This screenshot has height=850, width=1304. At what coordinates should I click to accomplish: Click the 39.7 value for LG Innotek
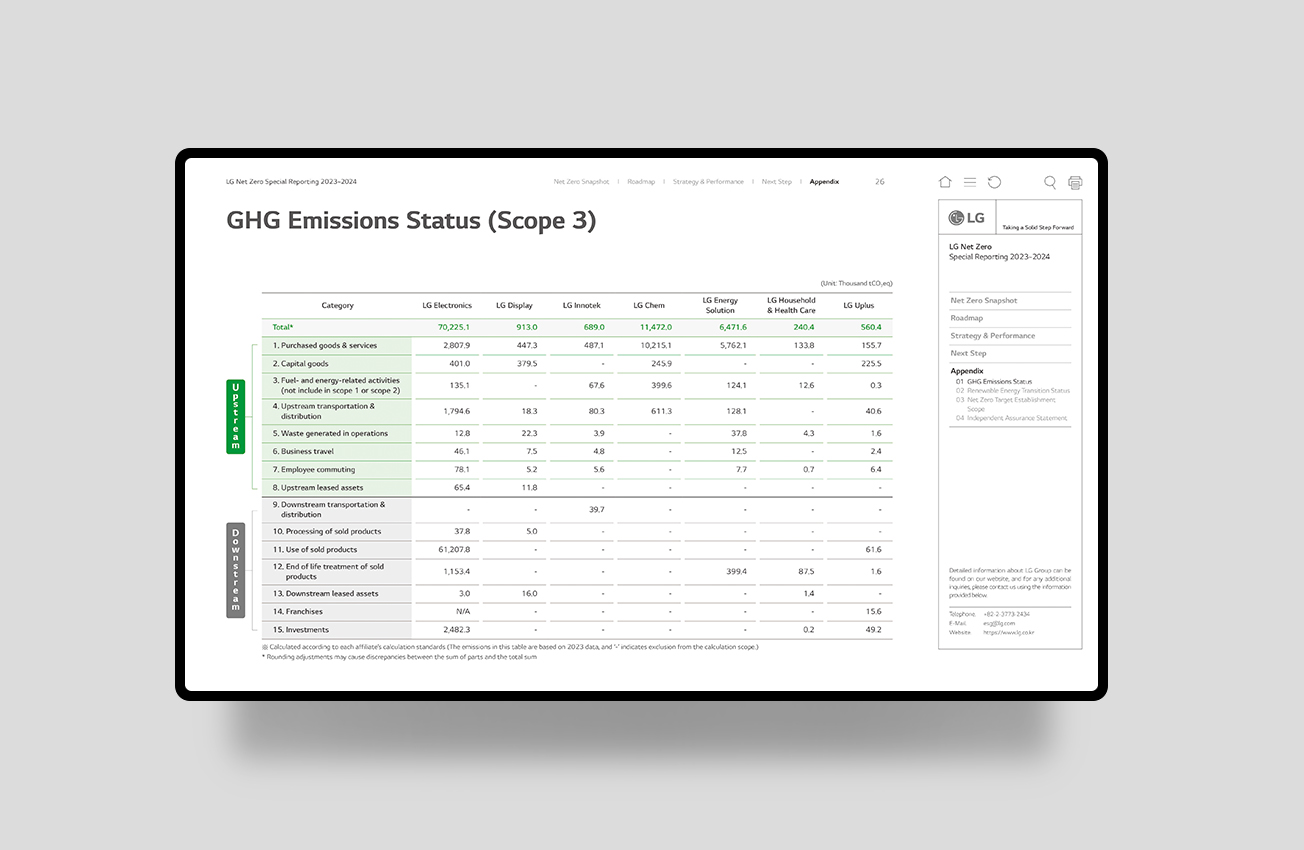point(597,509)
